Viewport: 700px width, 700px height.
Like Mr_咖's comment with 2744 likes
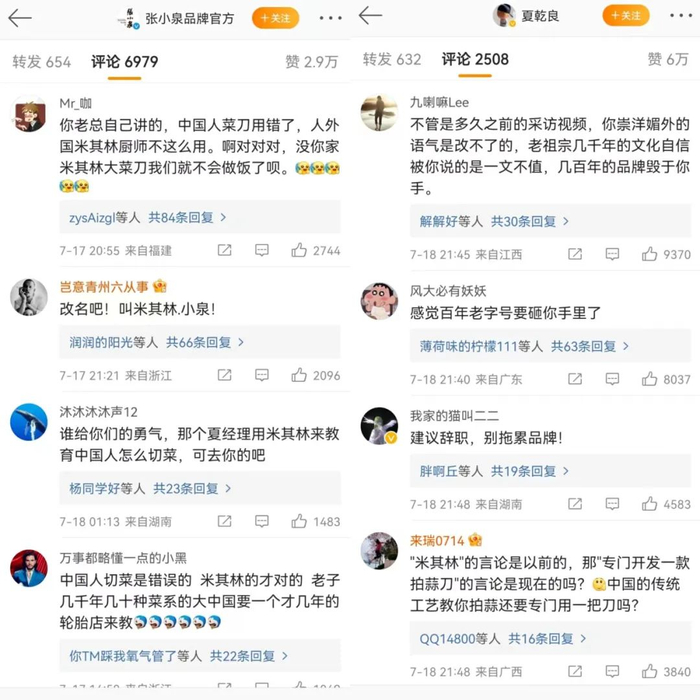click(299, 250)
